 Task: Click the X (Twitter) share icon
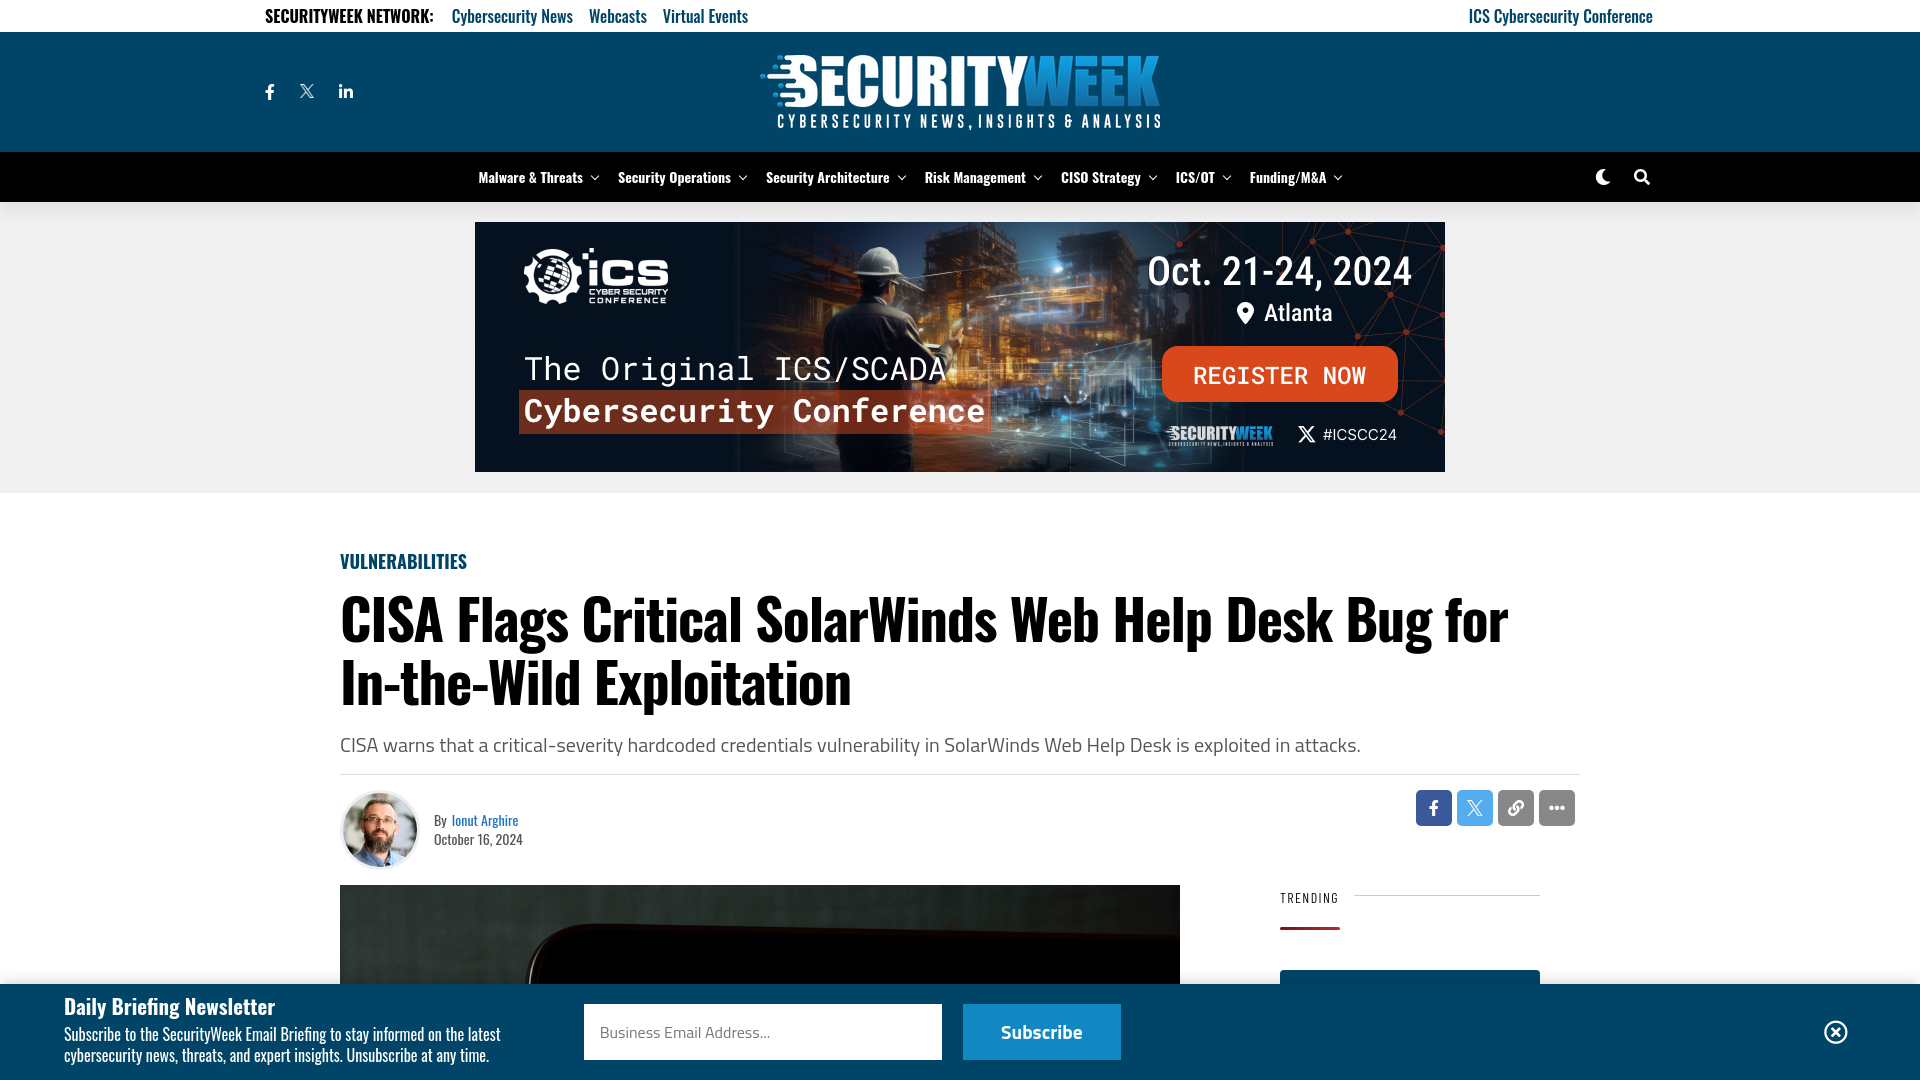tap(1474, 807)
